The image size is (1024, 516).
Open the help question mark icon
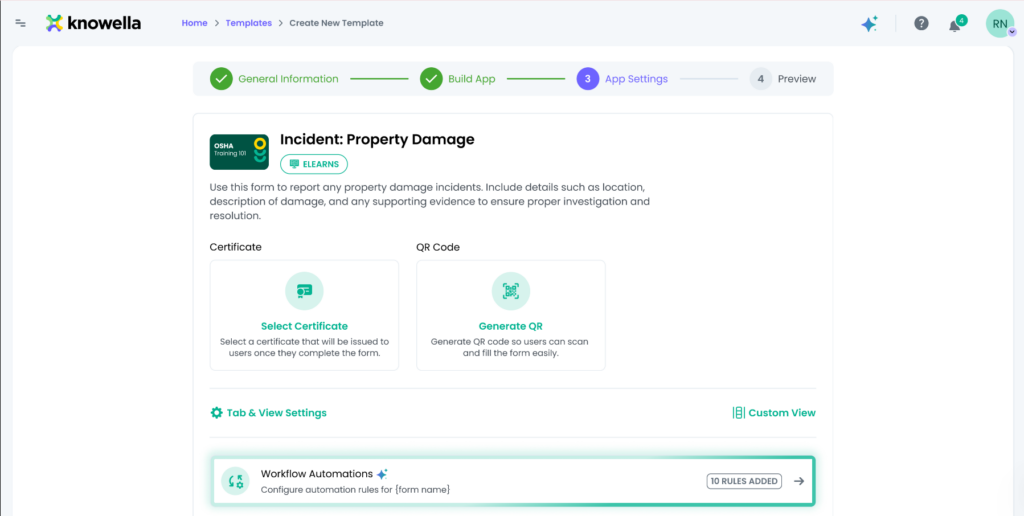click(921, 24)
